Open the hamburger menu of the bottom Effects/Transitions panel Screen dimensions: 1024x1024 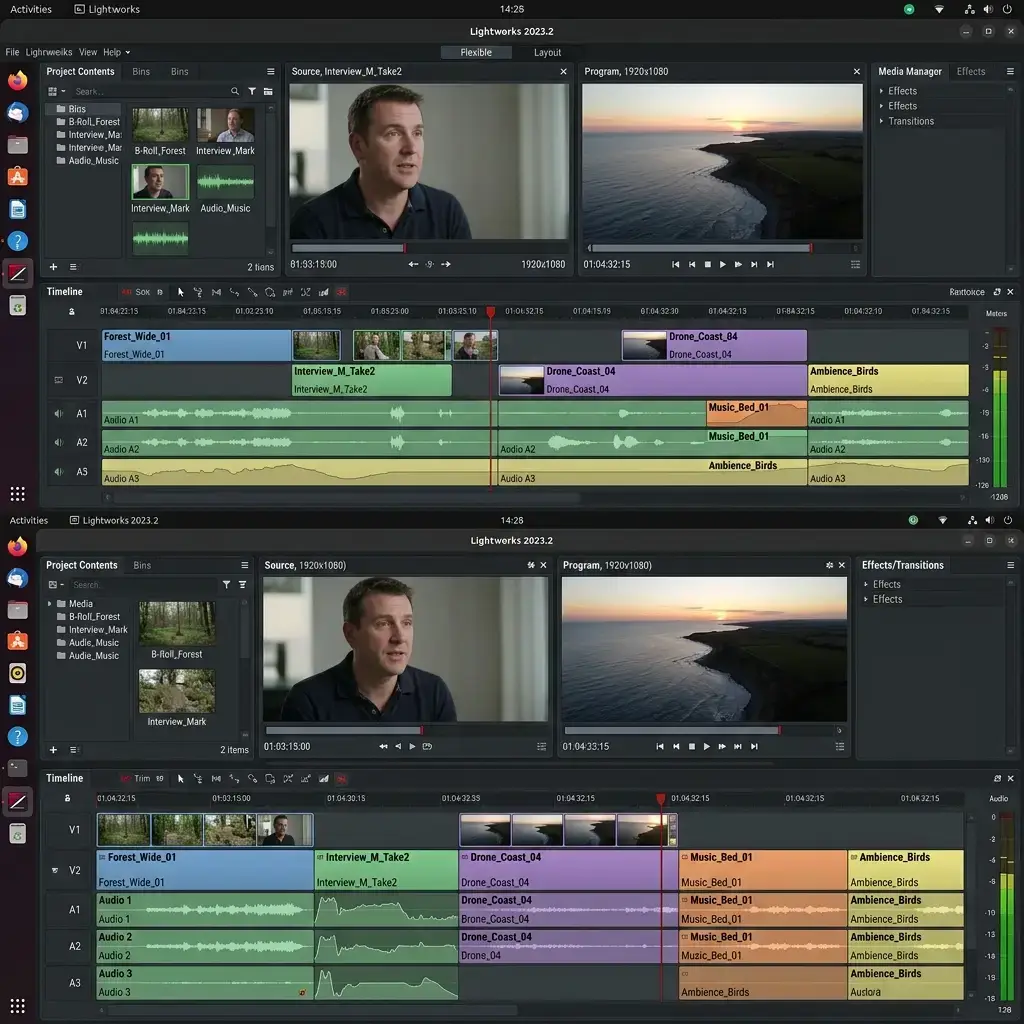[1010, 565]
